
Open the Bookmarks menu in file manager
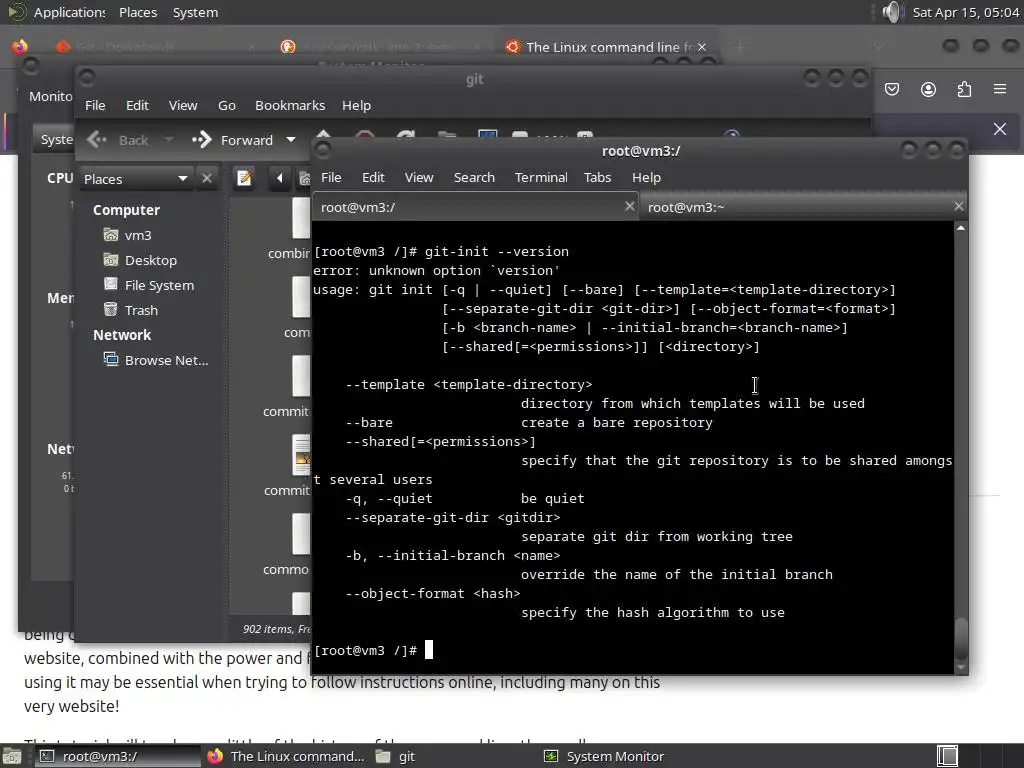[x=290, y=105]
